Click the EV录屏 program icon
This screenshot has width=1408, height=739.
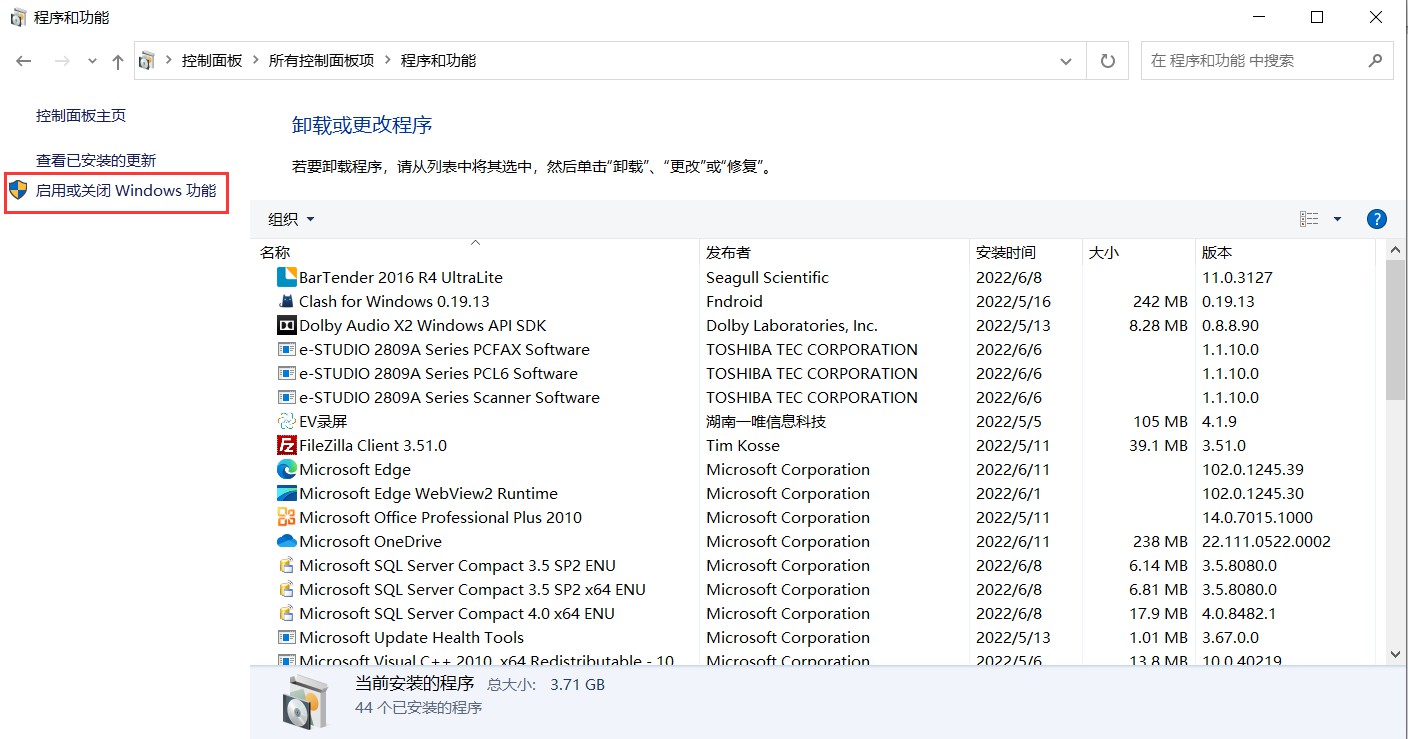286,421
